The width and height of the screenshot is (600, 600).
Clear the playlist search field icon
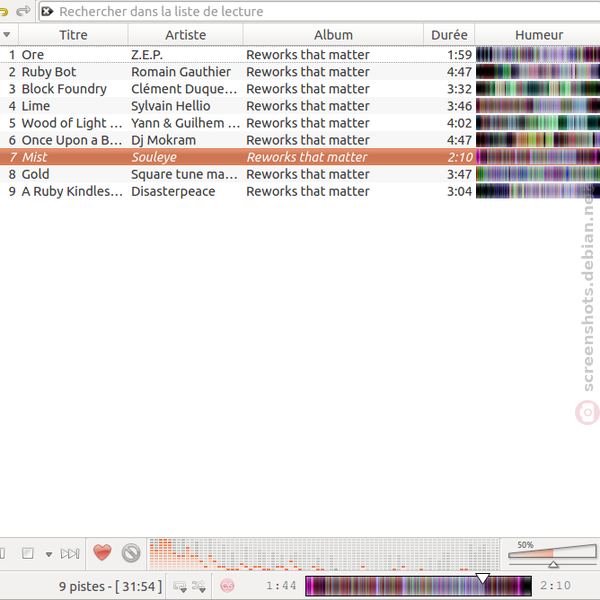(x=47, y=11)
